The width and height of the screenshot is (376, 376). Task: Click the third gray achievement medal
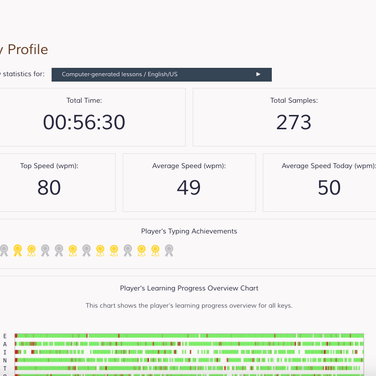coord(59,250)
